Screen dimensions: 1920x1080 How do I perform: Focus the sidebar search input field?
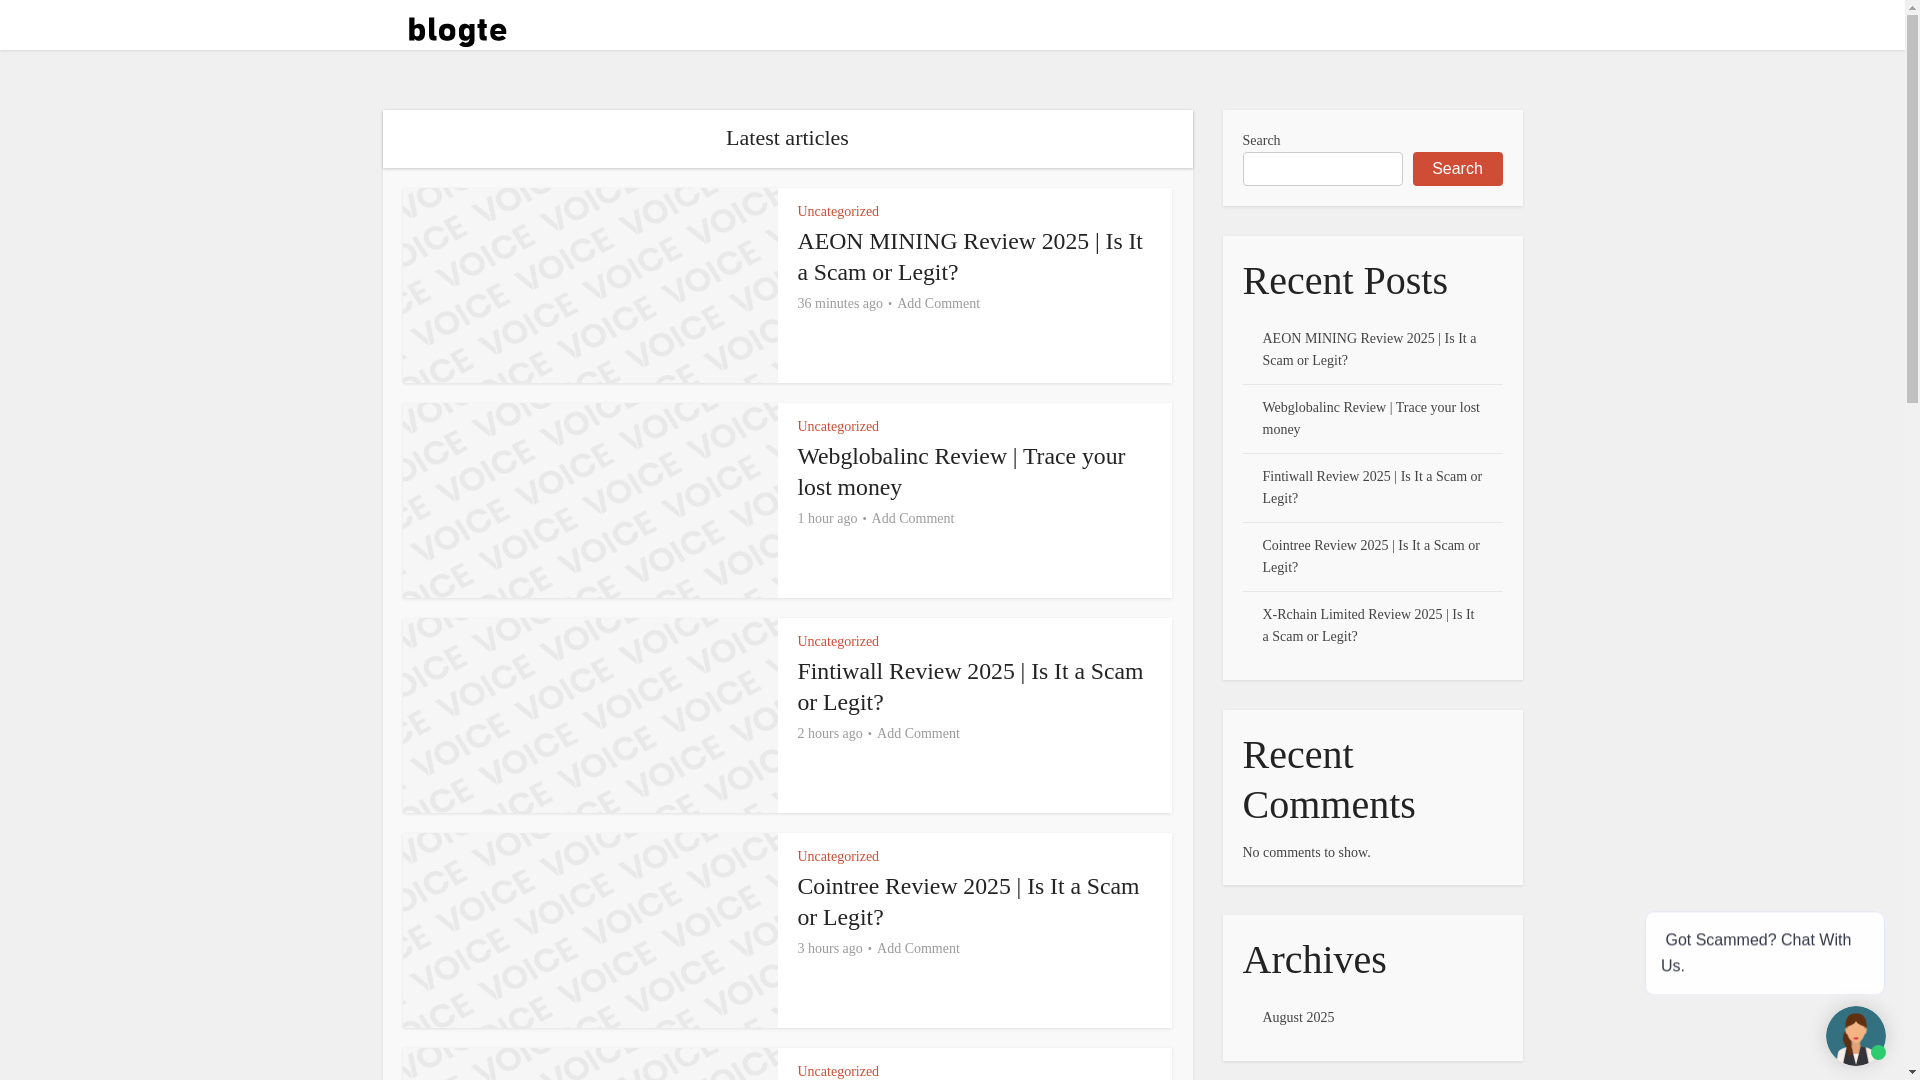pyautogui.click(x=1322, y=169)
